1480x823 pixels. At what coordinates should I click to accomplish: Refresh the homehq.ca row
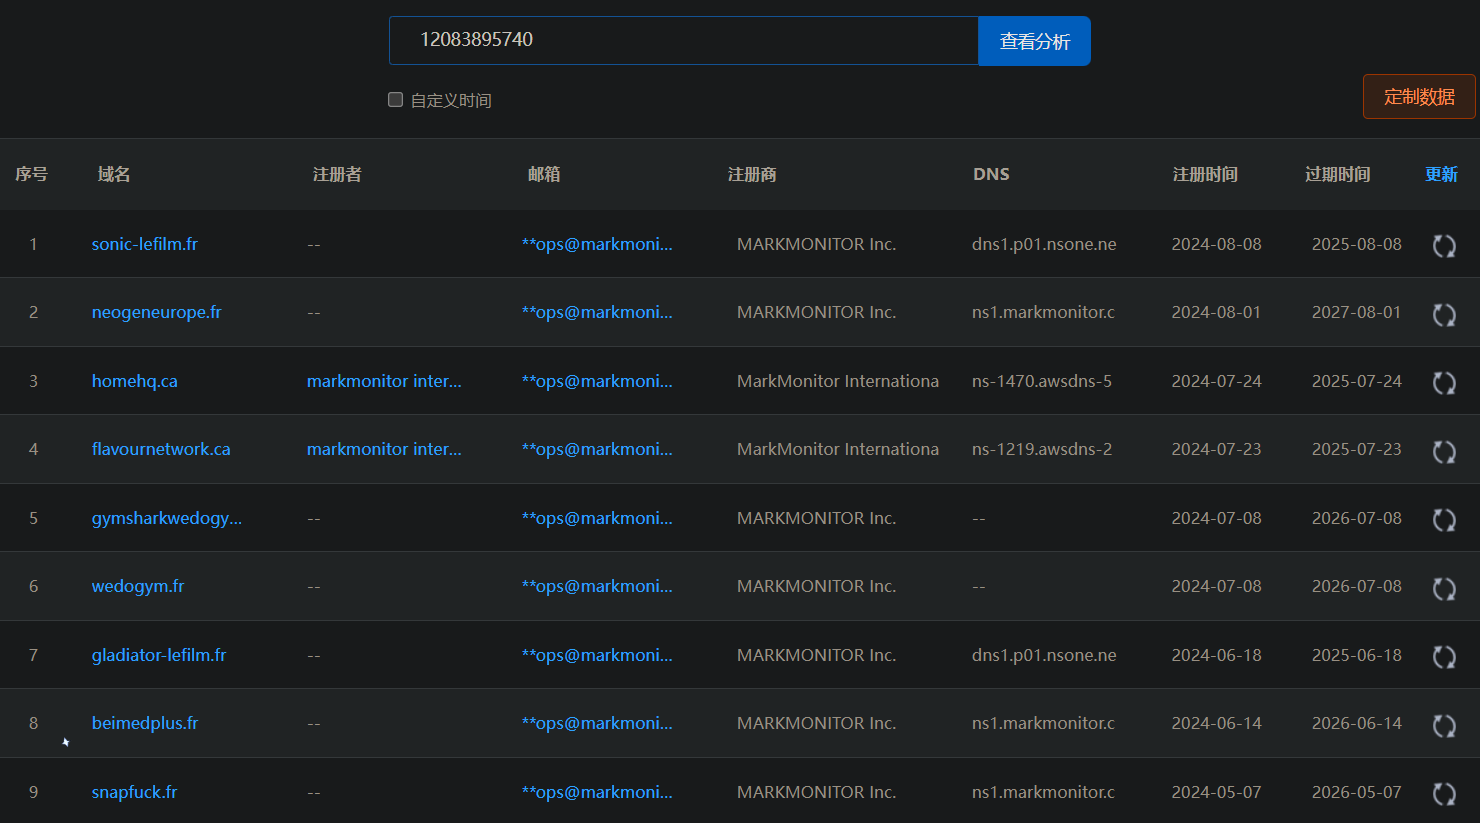pos(1444,383)
